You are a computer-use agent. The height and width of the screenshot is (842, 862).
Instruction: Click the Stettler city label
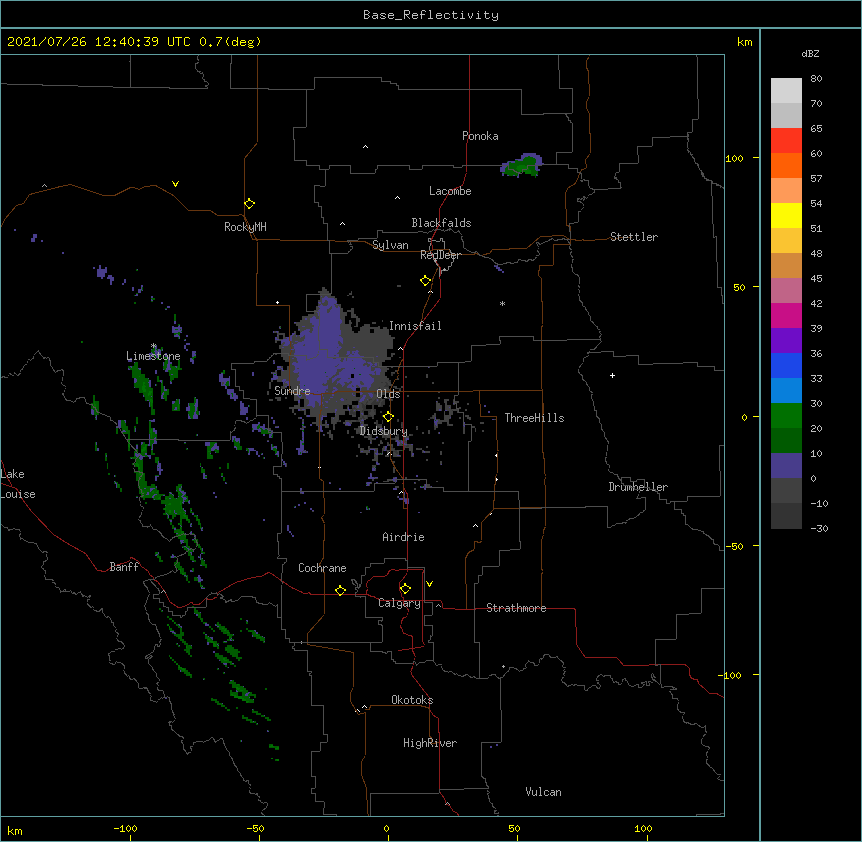634,237
